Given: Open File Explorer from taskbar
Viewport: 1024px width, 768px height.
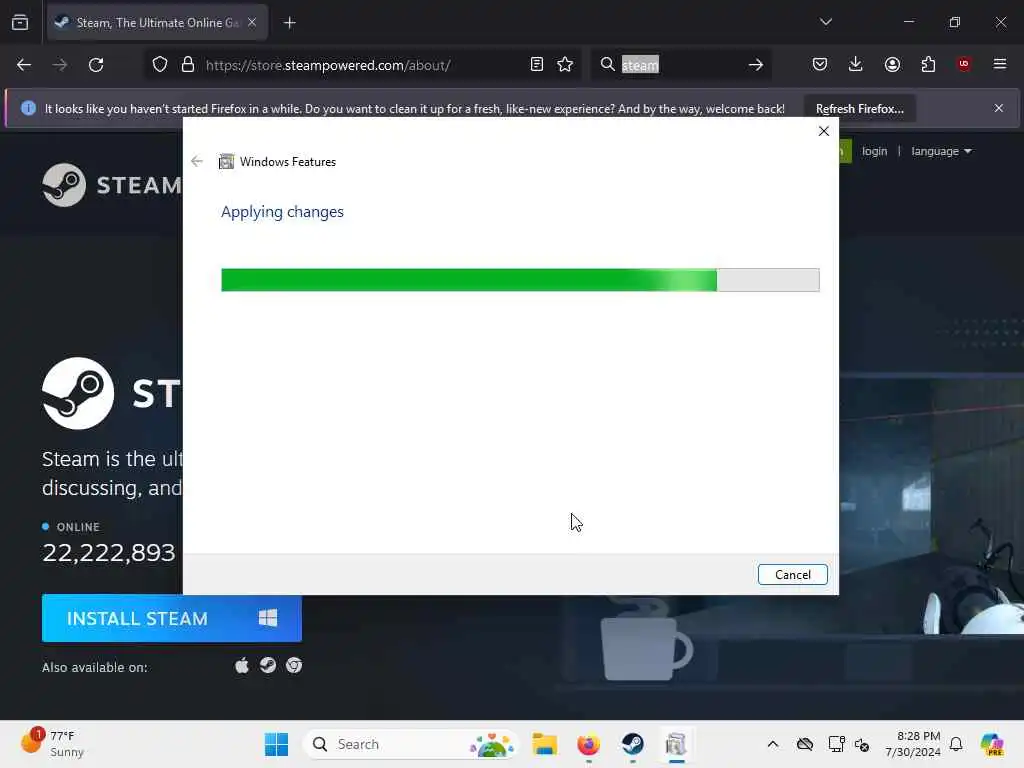Looking at the screenshot, I should coord(544,744).
